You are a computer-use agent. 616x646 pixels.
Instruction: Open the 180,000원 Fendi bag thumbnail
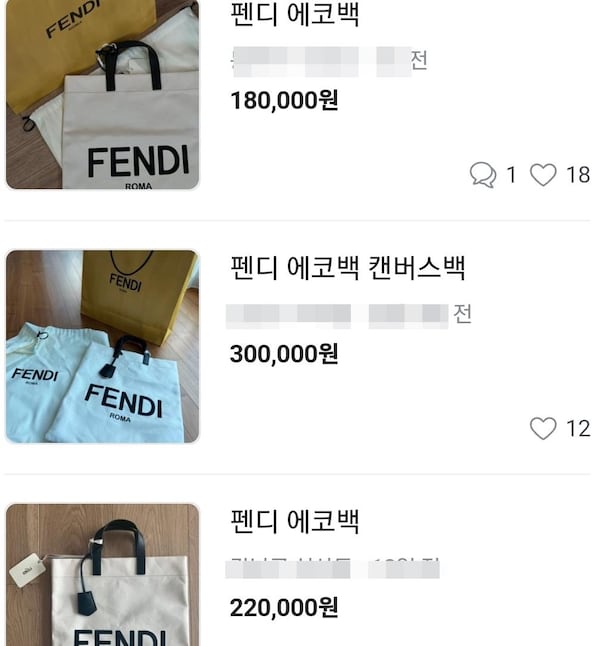[x=102, y=94]
